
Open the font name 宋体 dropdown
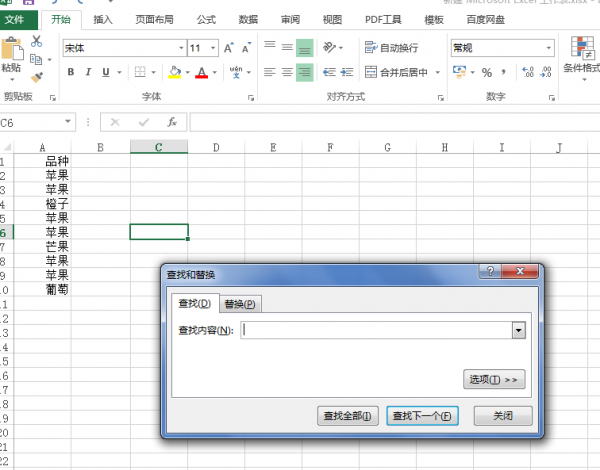click(x=181, y=48)
